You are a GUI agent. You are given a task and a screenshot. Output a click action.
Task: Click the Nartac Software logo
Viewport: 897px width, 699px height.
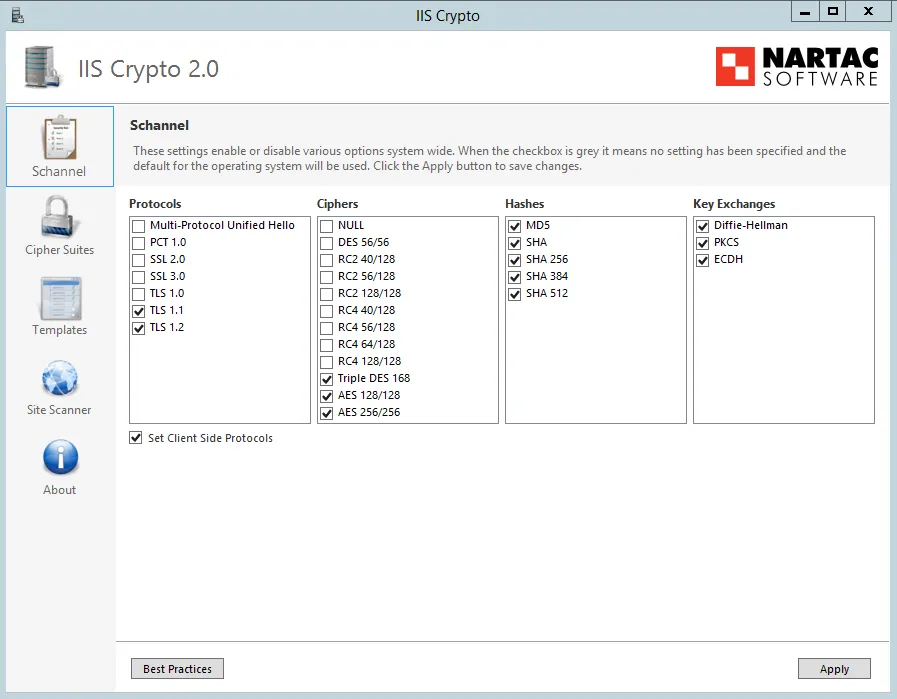pyautogui.click(x=797, y=66)
